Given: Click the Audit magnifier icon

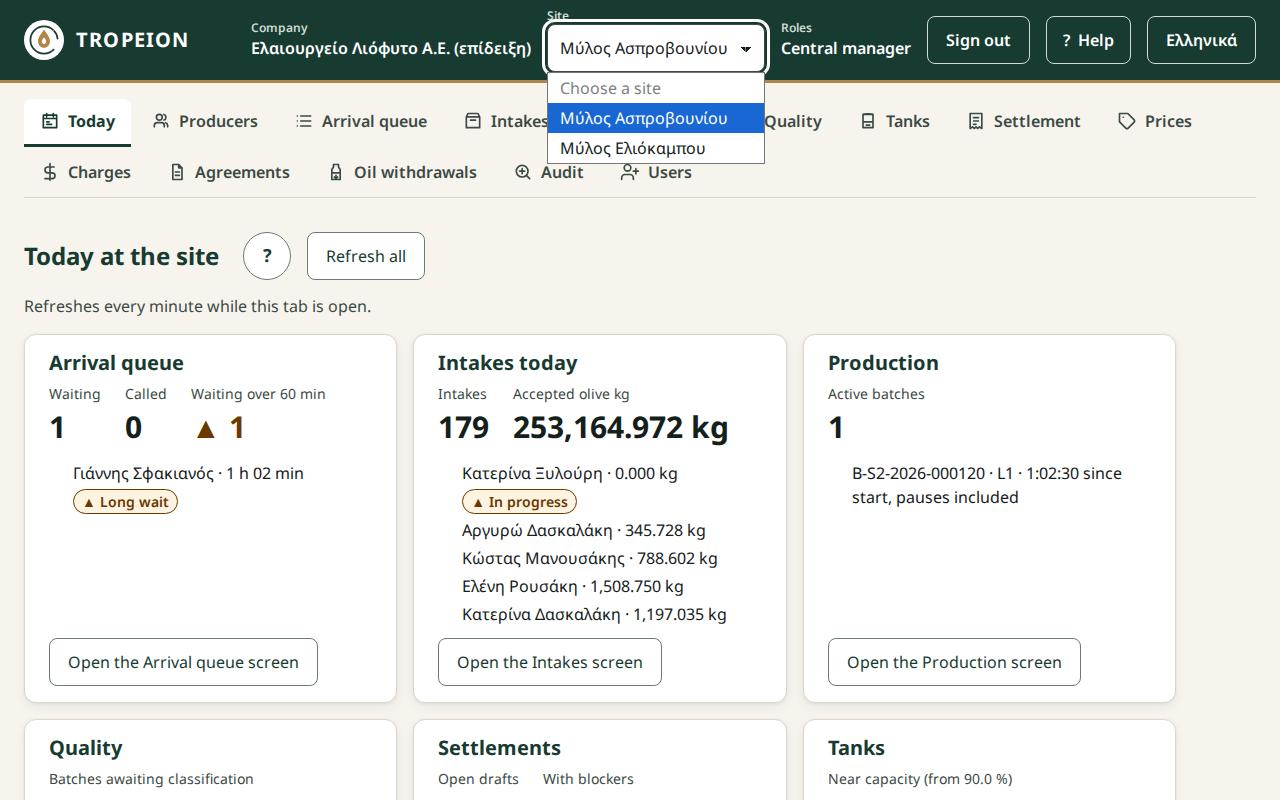Looking at the screenshot, I should click(x=523, y=172).
